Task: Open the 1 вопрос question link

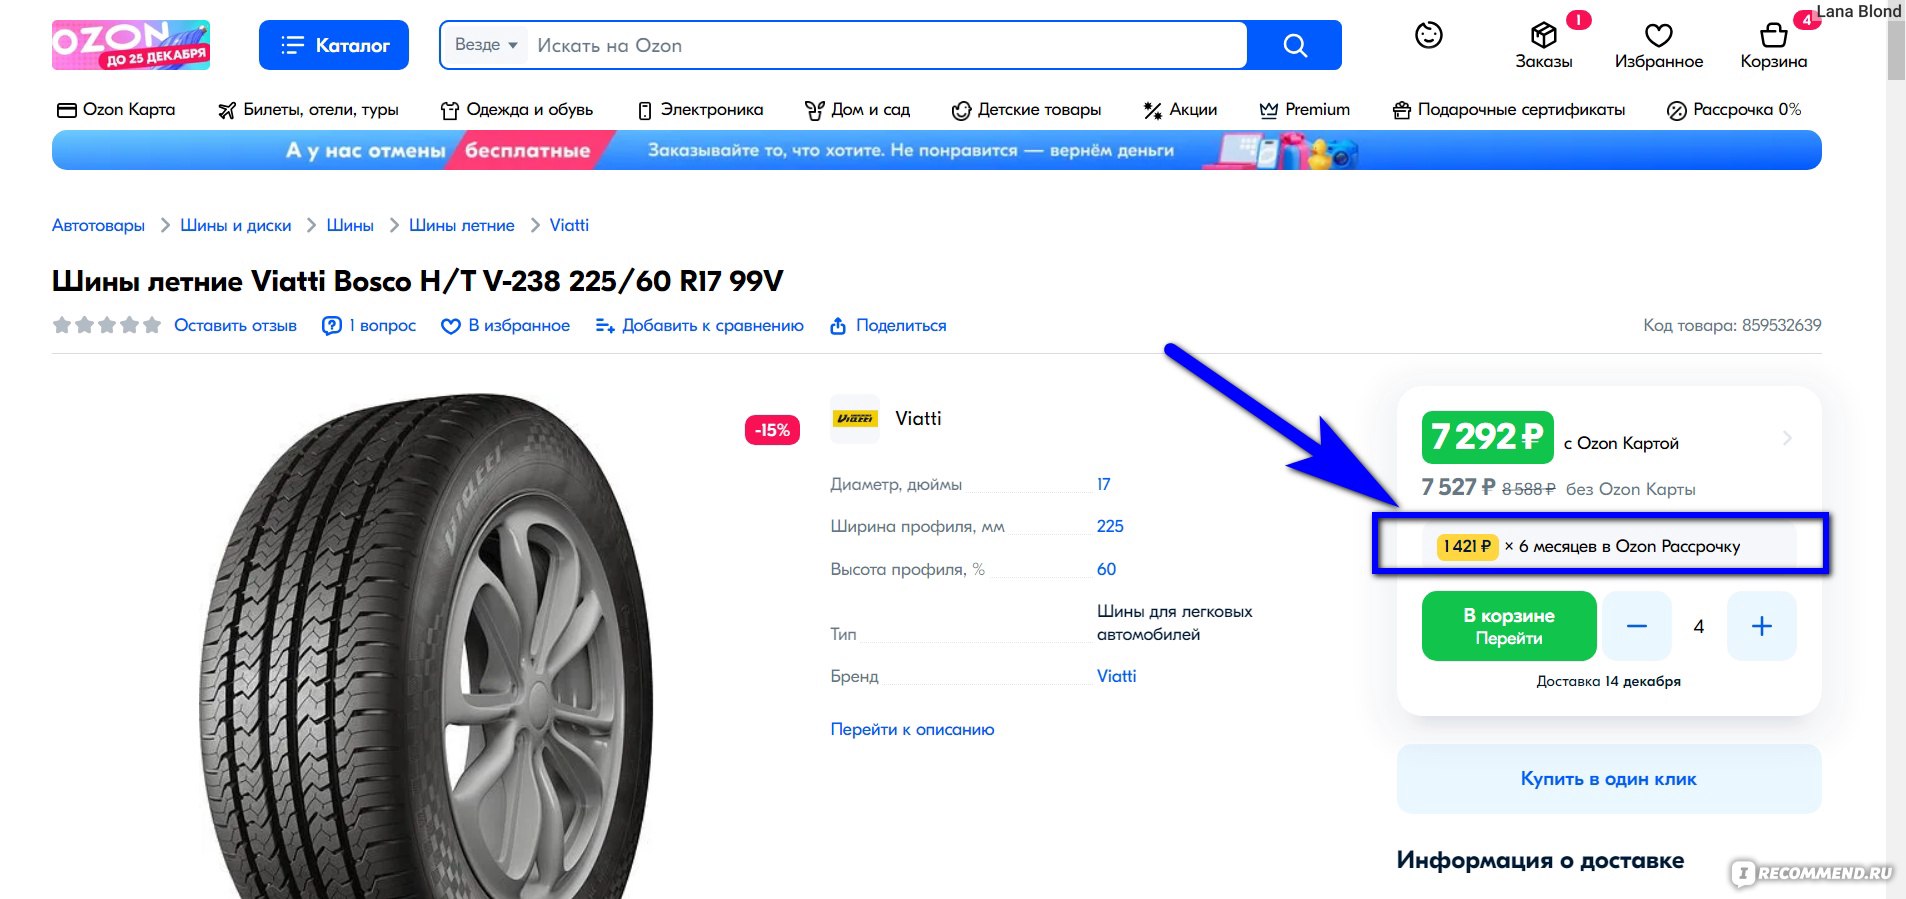Action: pyautogui.click(x=369, y=326)
